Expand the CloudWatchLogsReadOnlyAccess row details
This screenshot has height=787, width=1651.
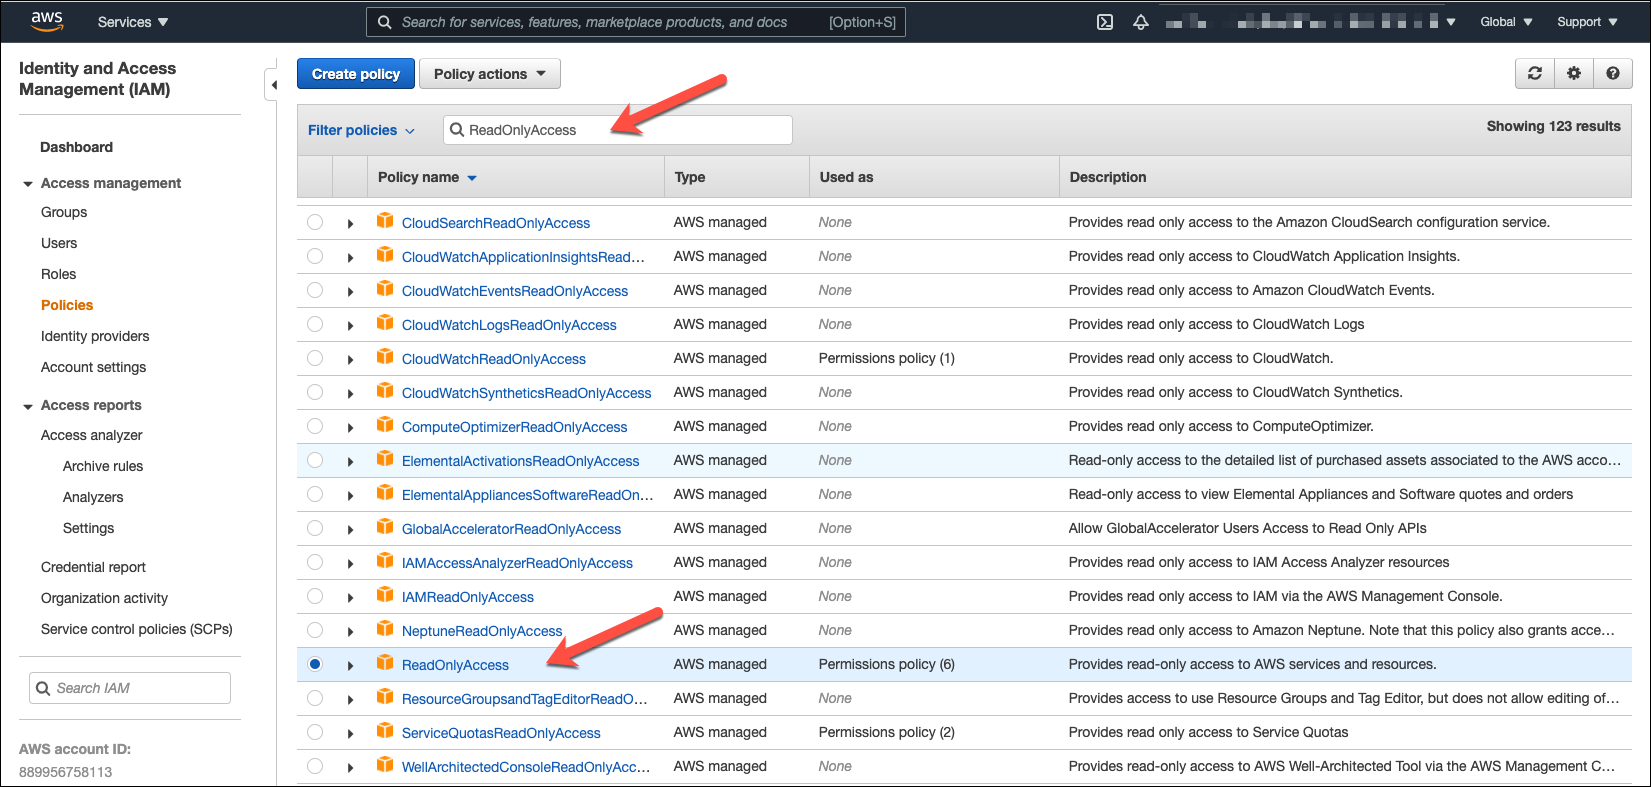350,325
